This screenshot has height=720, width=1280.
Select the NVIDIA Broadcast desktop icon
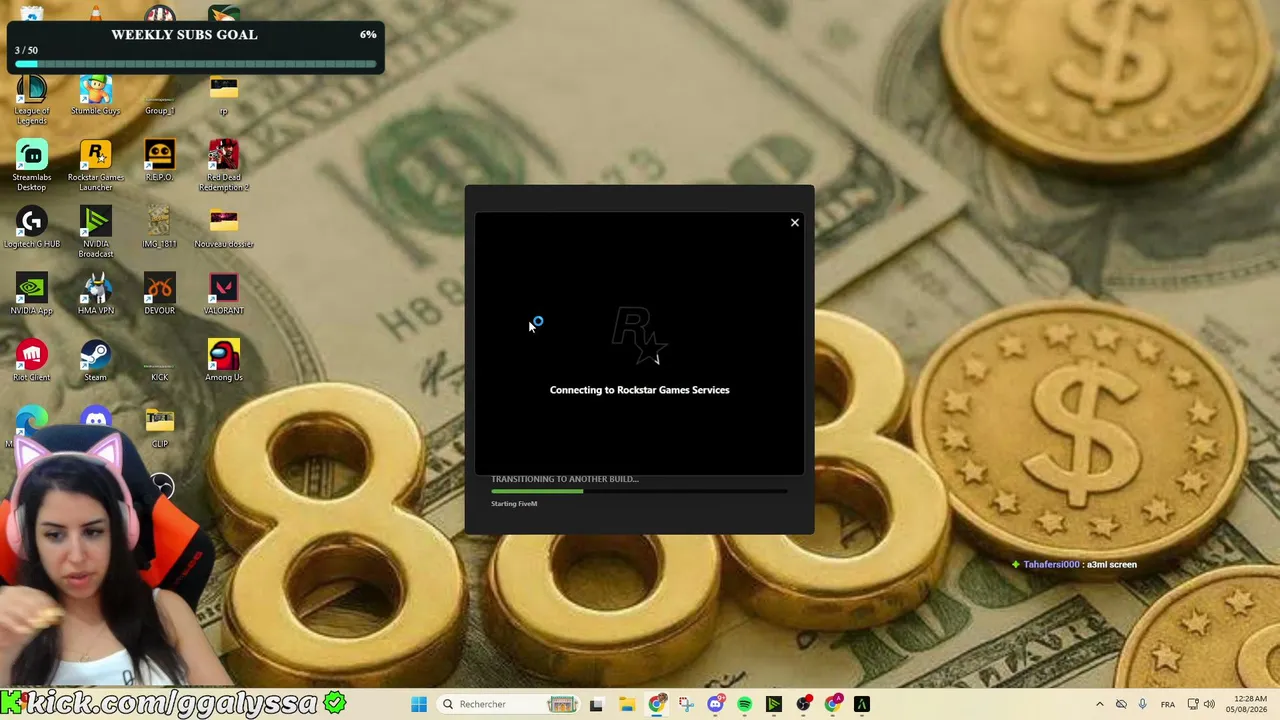coord(96,233)
